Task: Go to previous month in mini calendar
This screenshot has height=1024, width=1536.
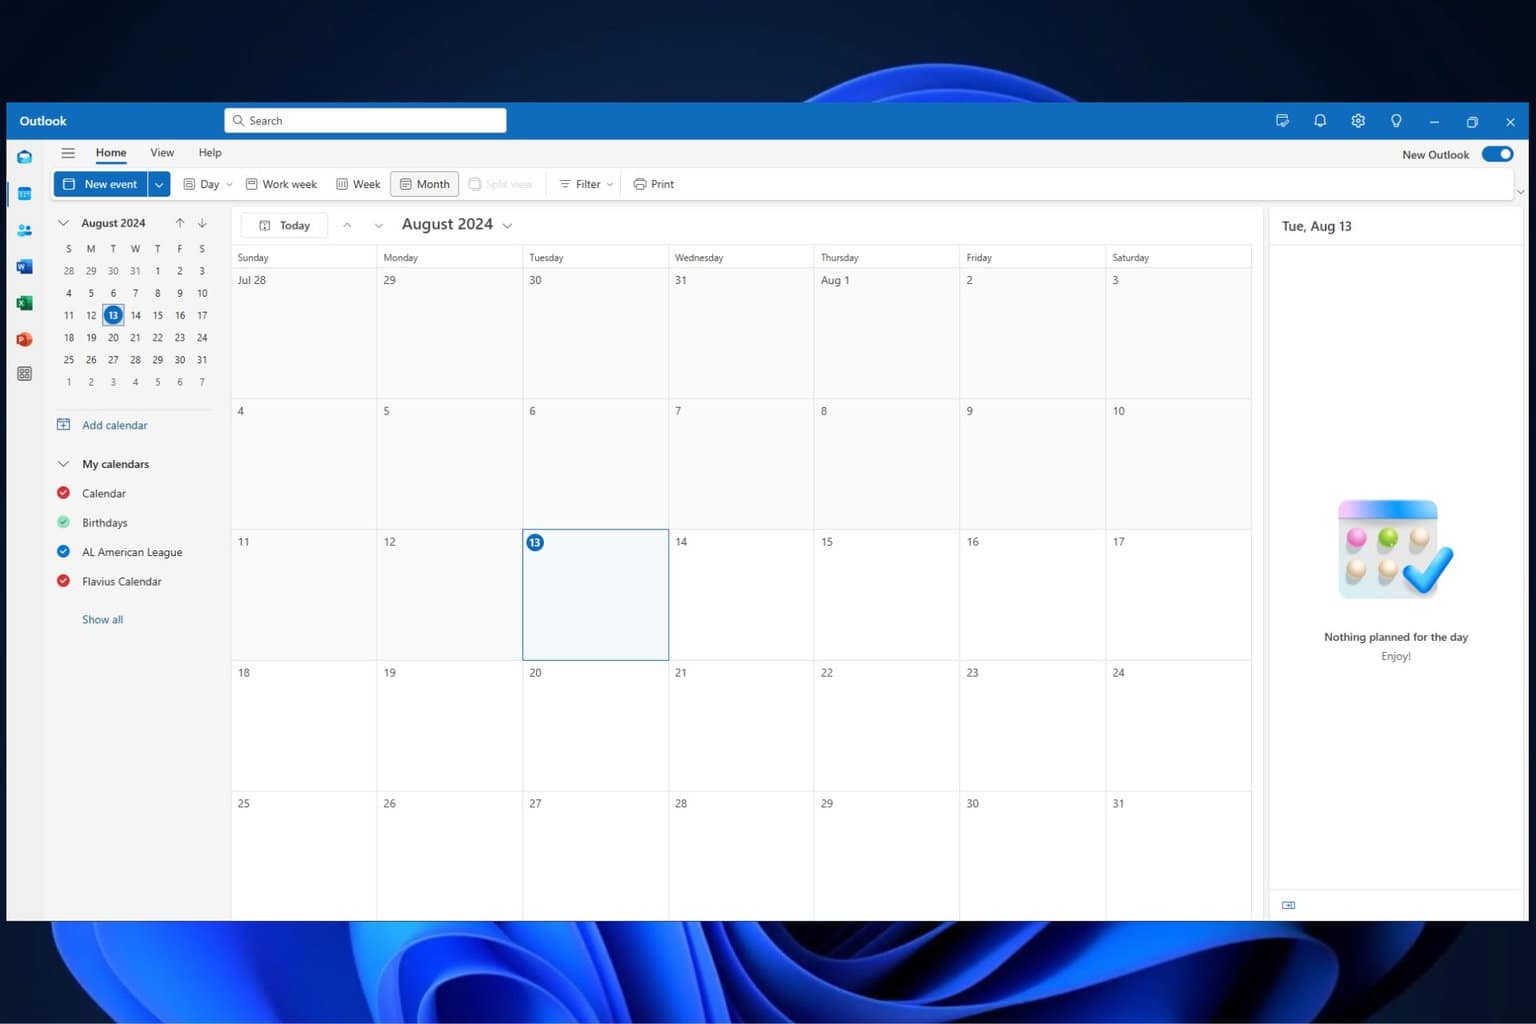Action: (x=180, y=223)
